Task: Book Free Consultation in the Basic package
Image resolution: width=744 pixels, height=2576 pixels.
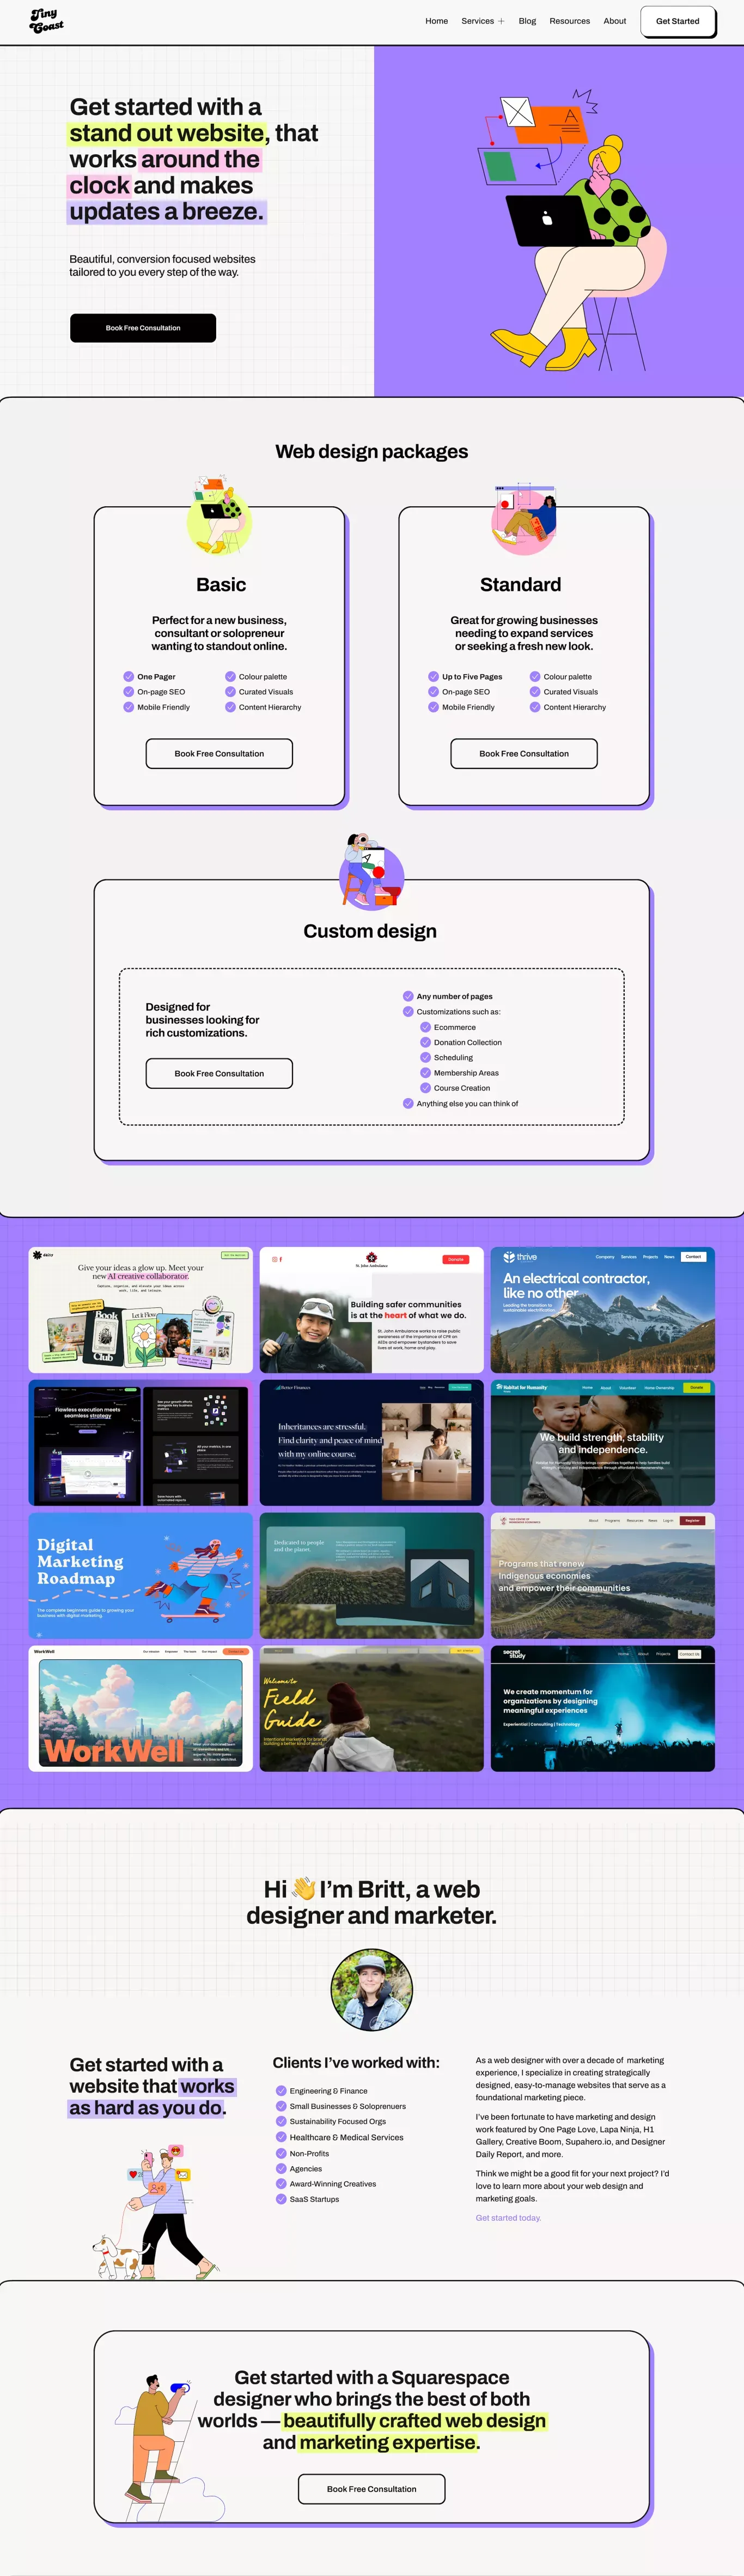Action: [219, 753]
